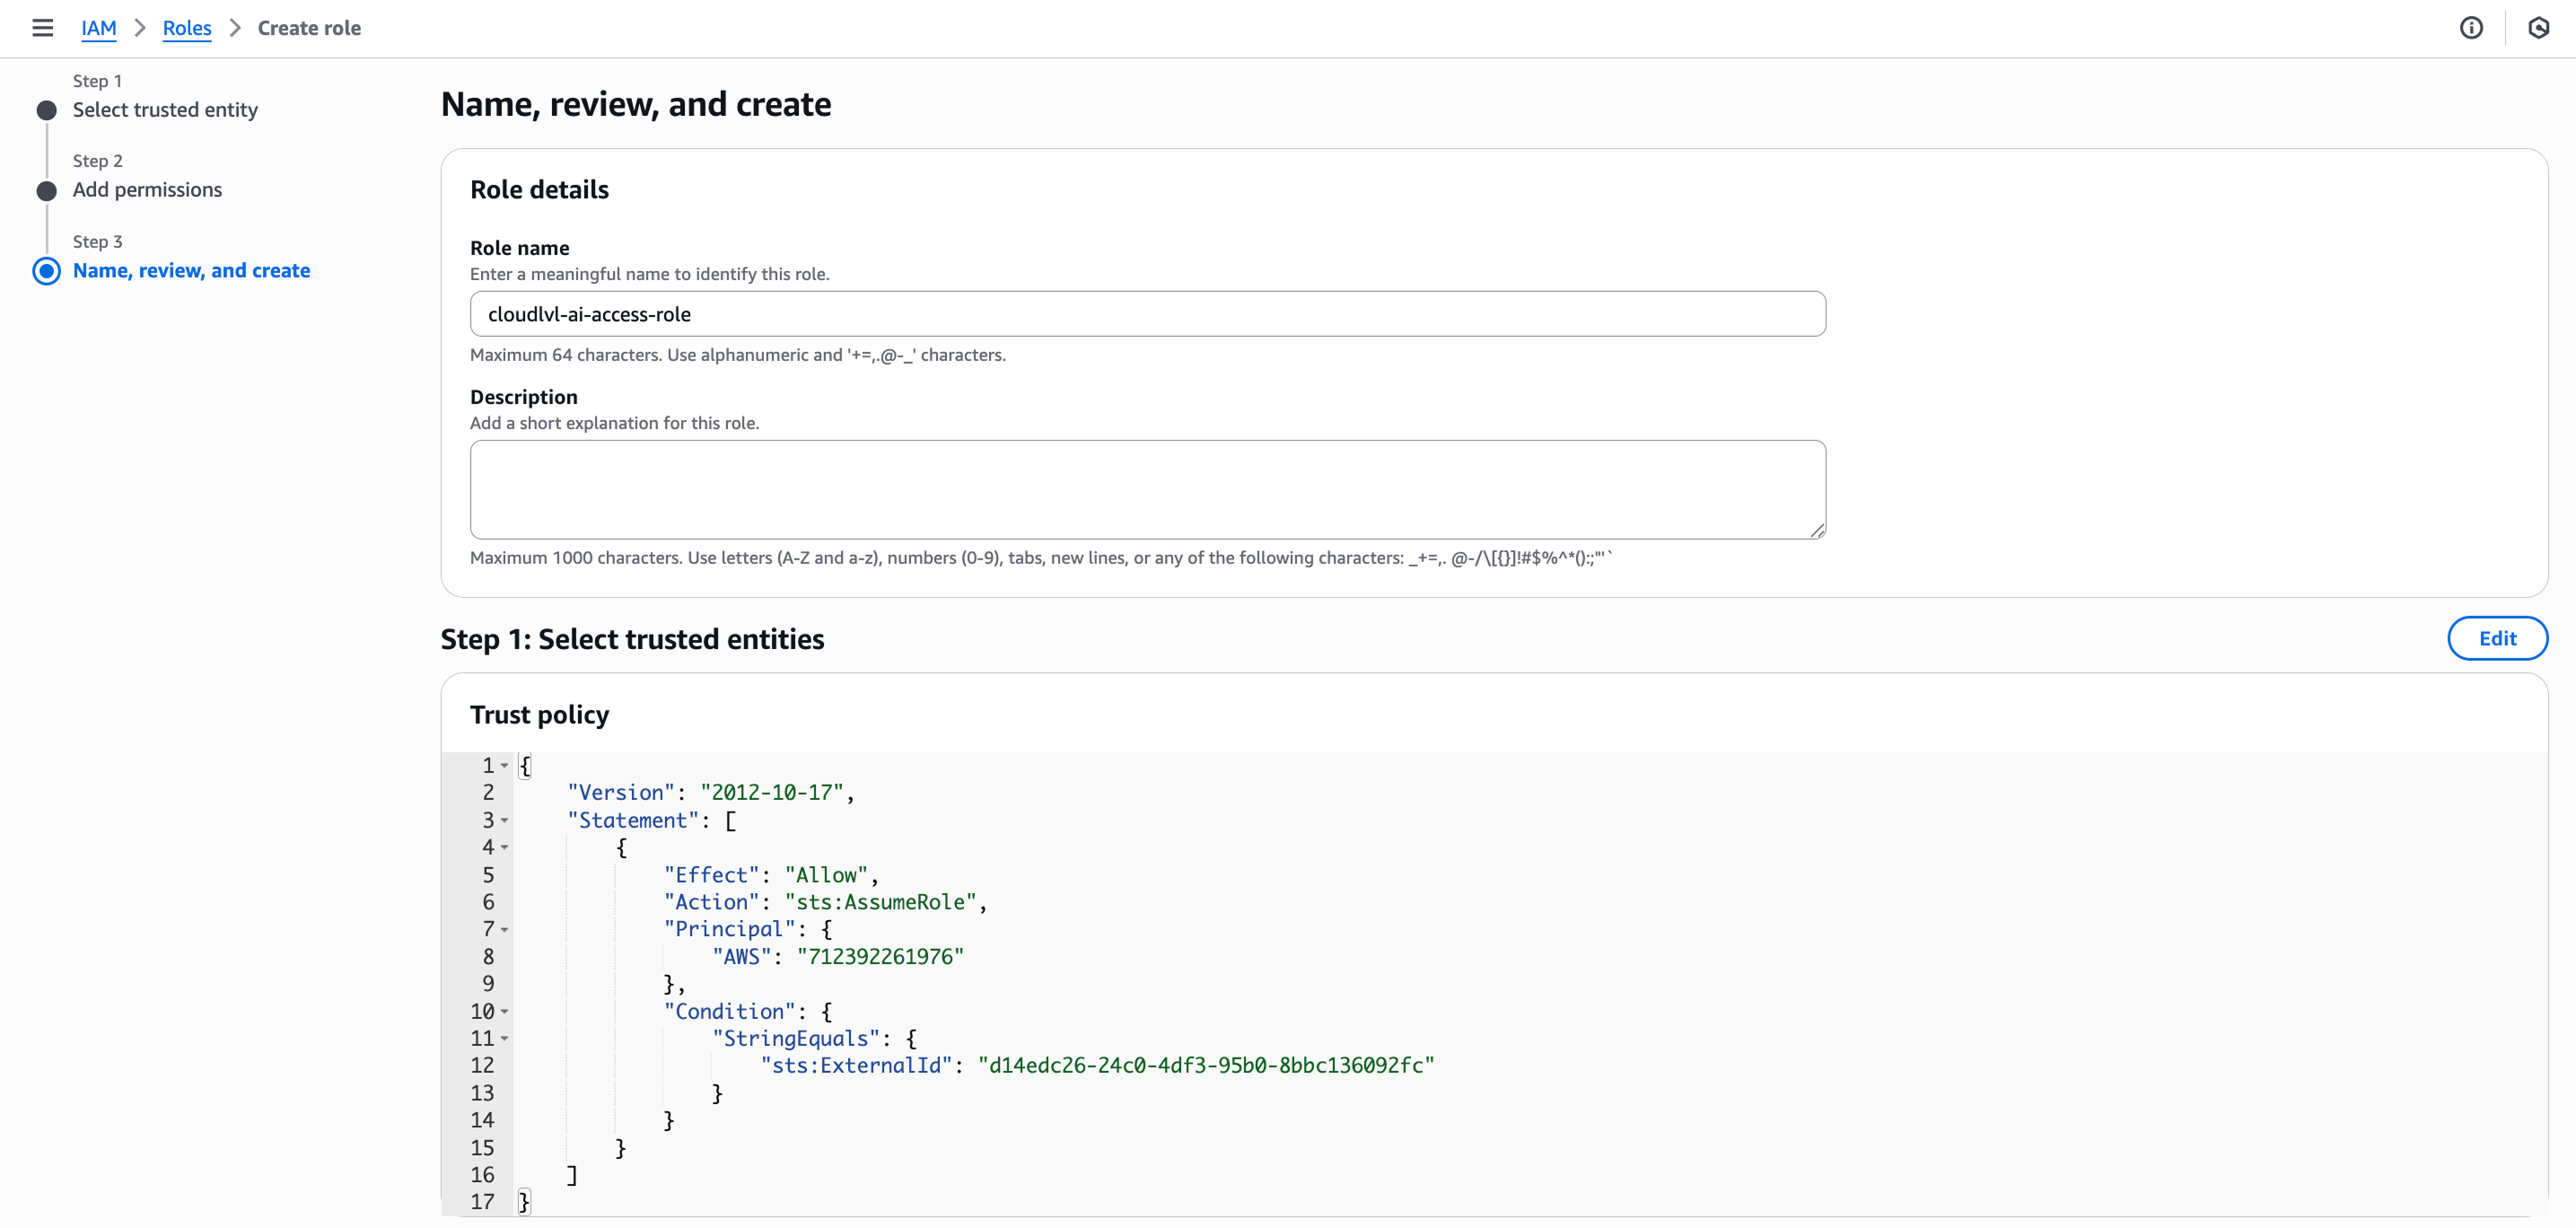Click the info help icon in the top bar
Viewport: 2576px width, 1228px height.
click(x=2471, y=28)
